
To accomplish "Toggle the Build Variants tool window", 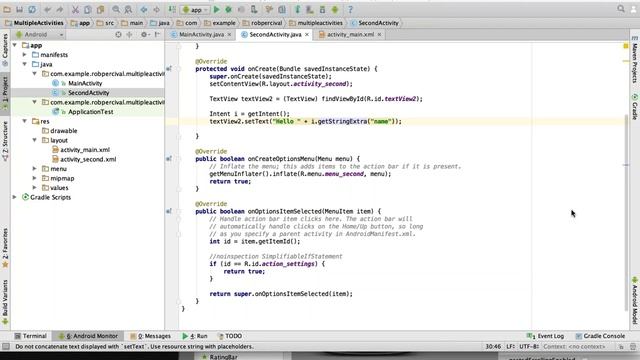I will click(5, 302).
